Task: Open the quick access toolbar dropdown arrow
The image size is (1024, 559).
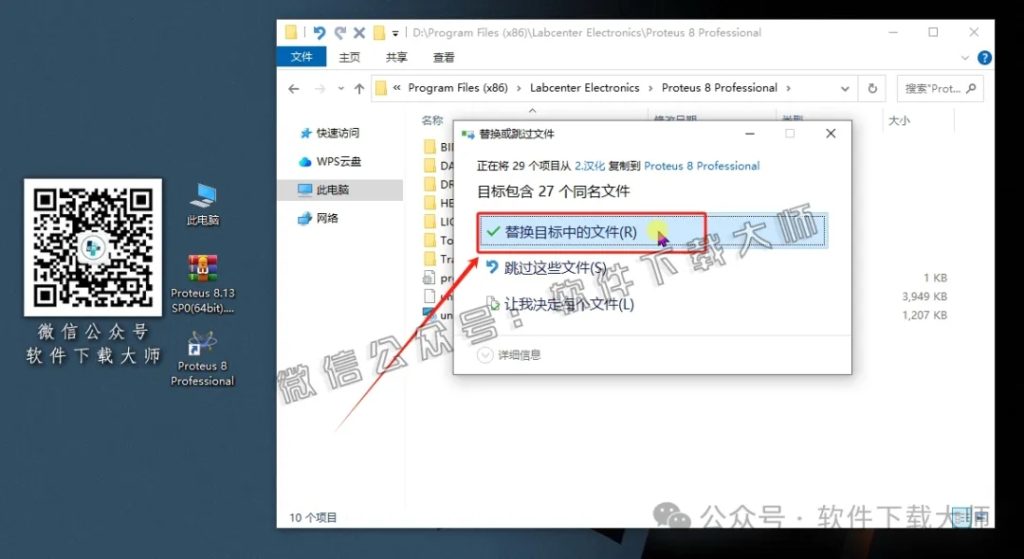Action: tap(395, 33)
